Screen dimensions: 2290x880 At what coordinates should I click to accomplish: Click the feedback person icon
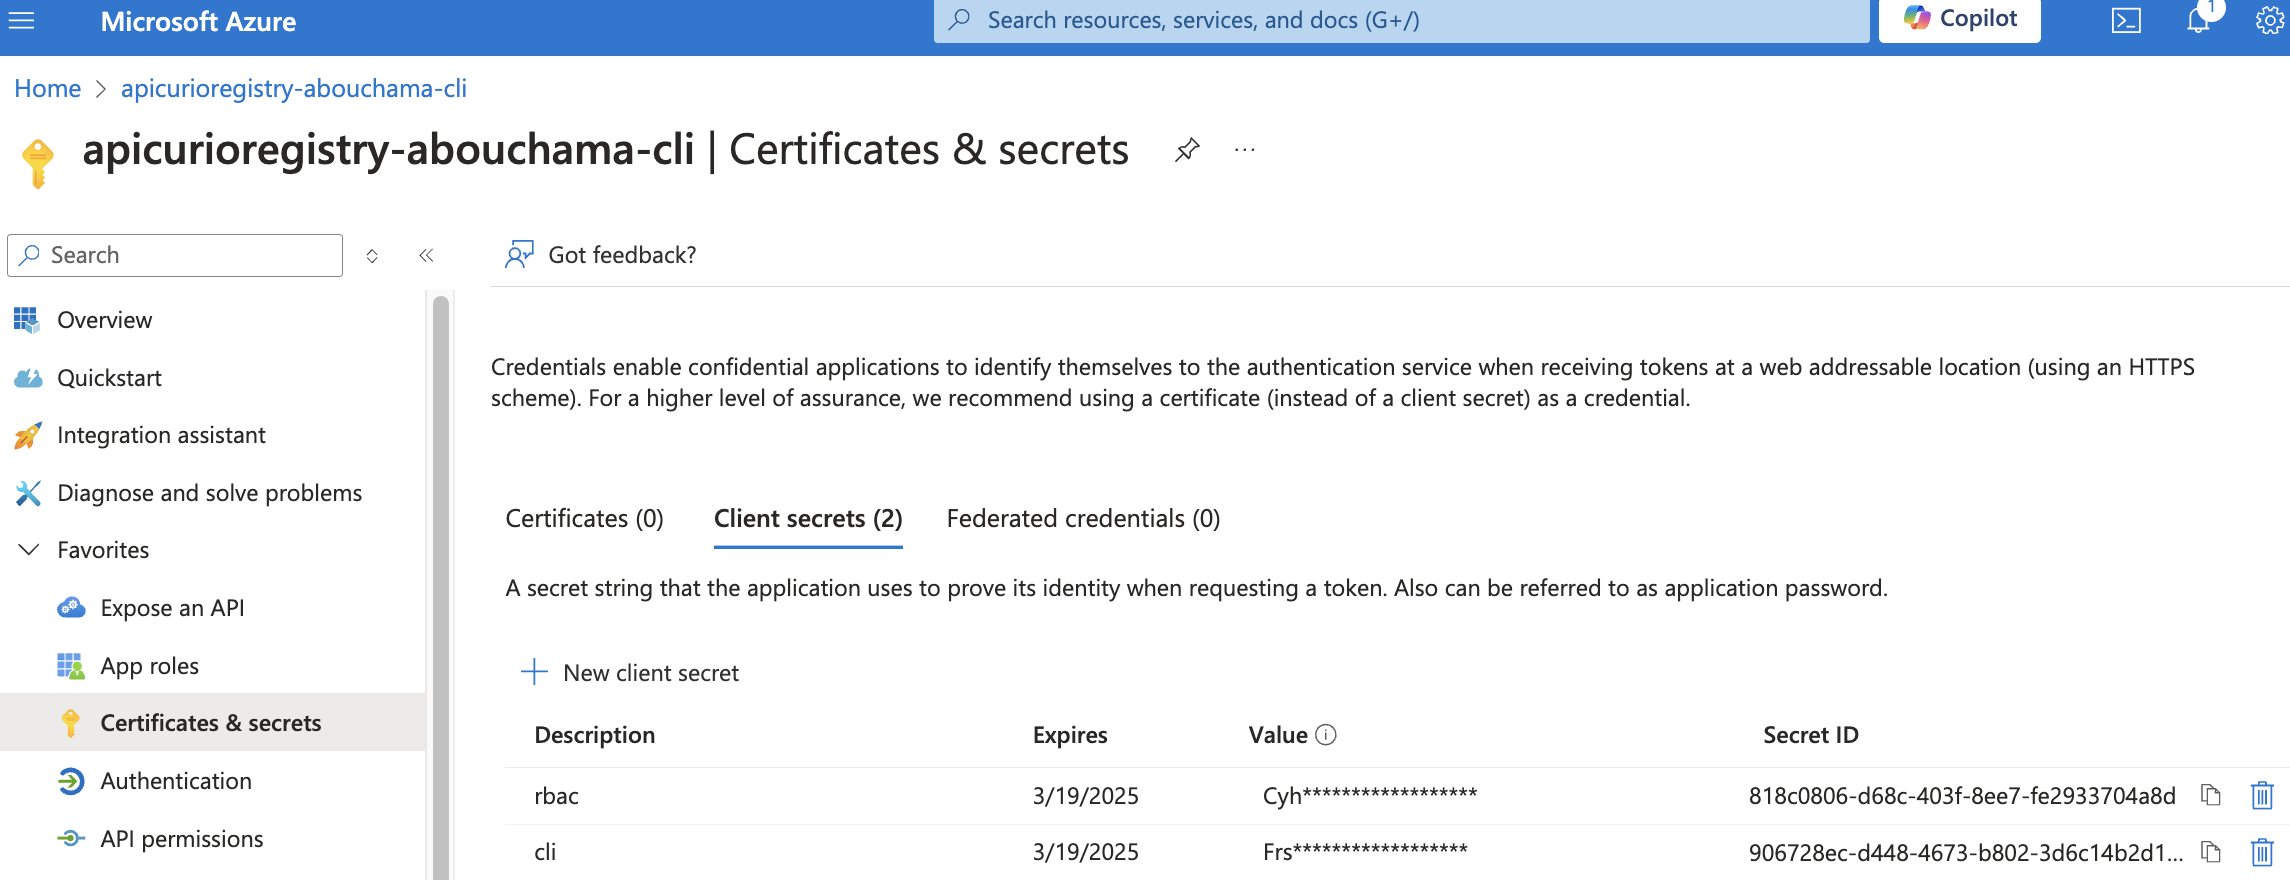(519, 255)
